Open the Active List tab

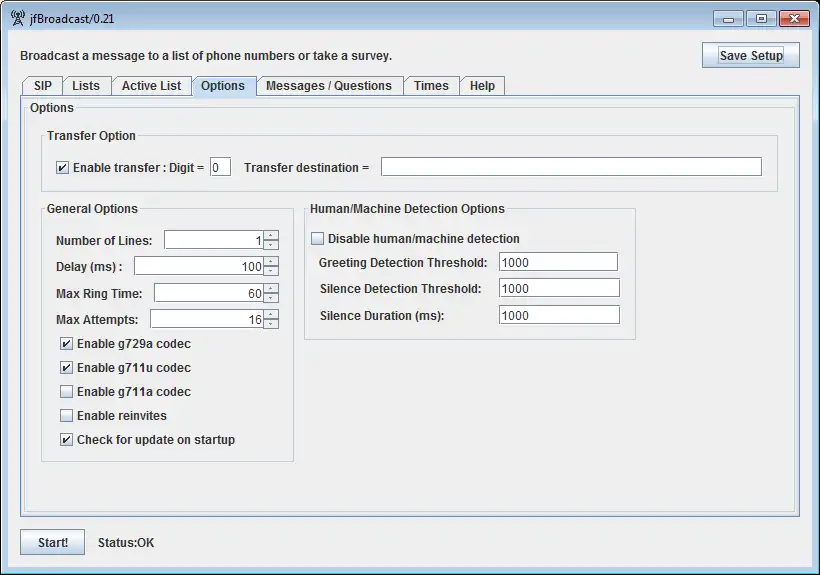pos(151,86)
